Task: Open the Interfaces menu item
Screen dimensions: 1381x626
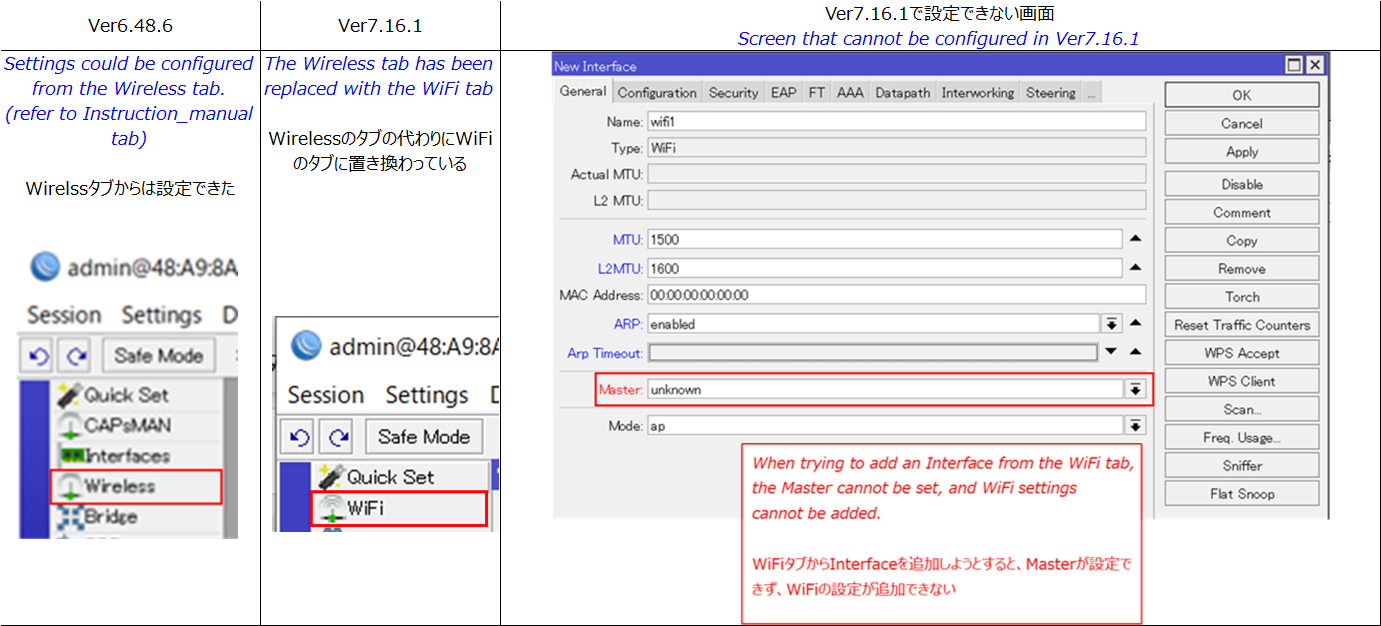Action: (x=113, y=456)
